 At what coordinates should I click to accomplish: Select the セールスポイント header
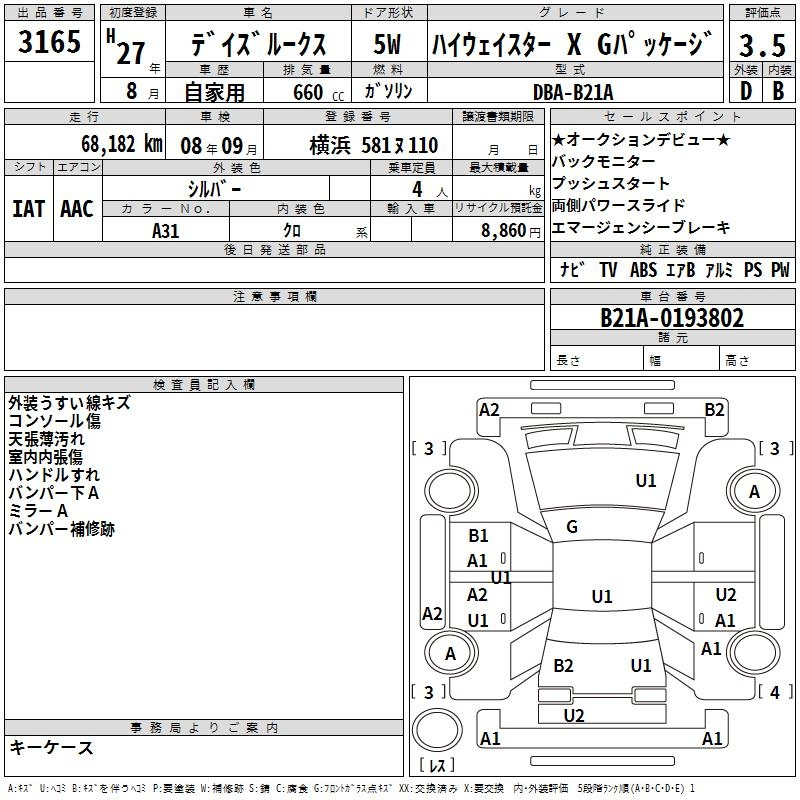coord(673,116)
